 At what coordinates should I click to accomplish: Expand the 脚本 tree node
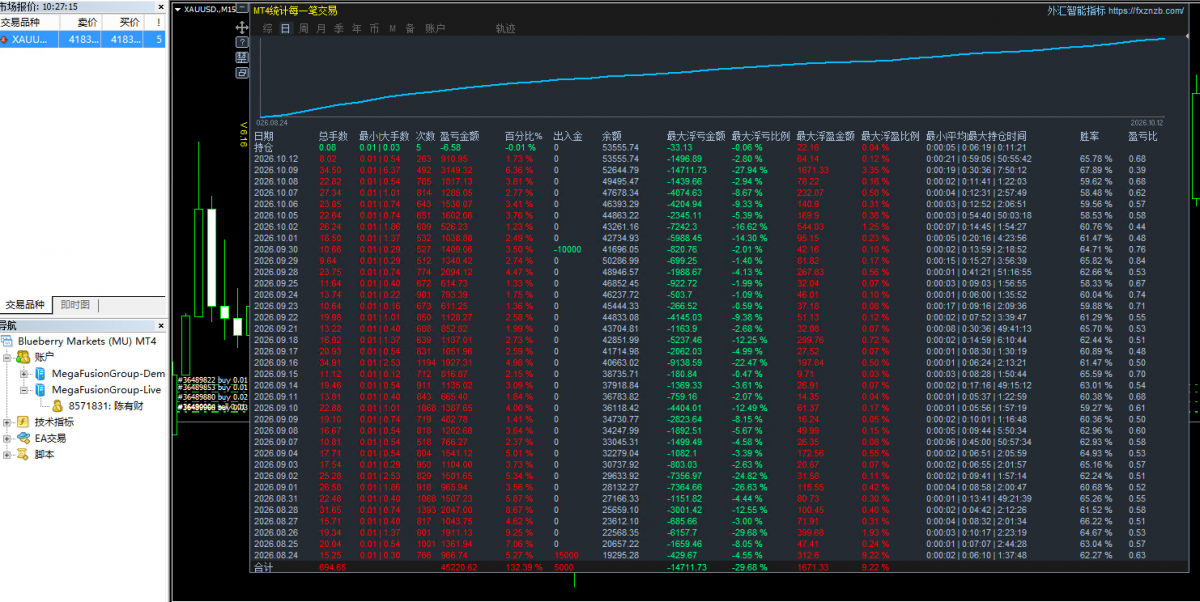click(x=8, y=454)
